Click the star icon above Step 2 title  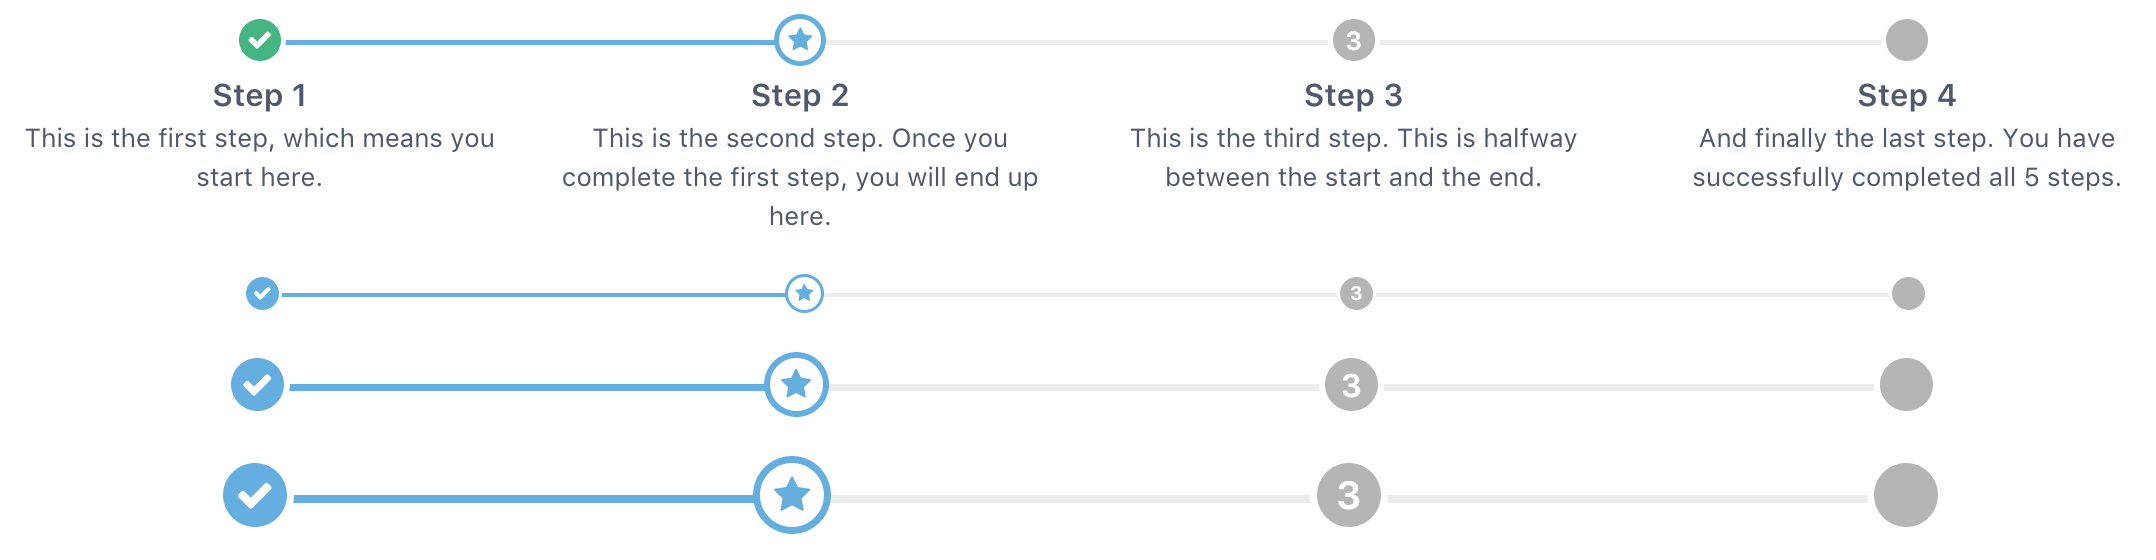click(x=800, y=40)
